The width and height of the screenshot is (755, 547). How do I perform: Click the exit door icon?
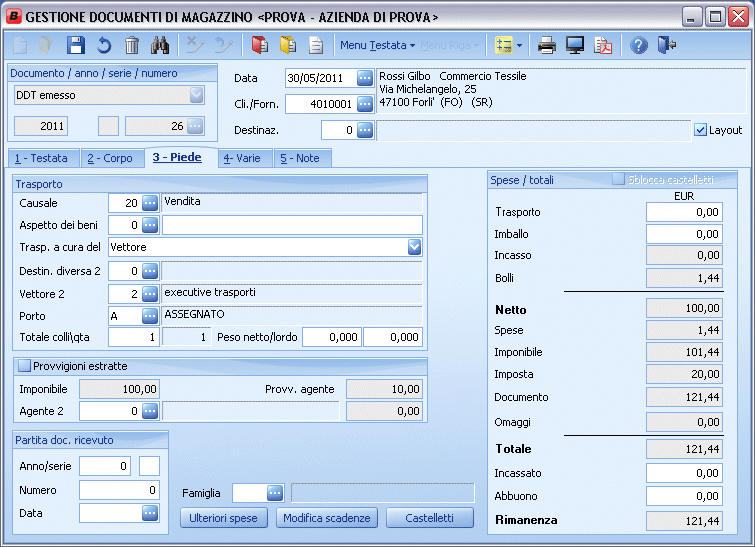[667, 45]
